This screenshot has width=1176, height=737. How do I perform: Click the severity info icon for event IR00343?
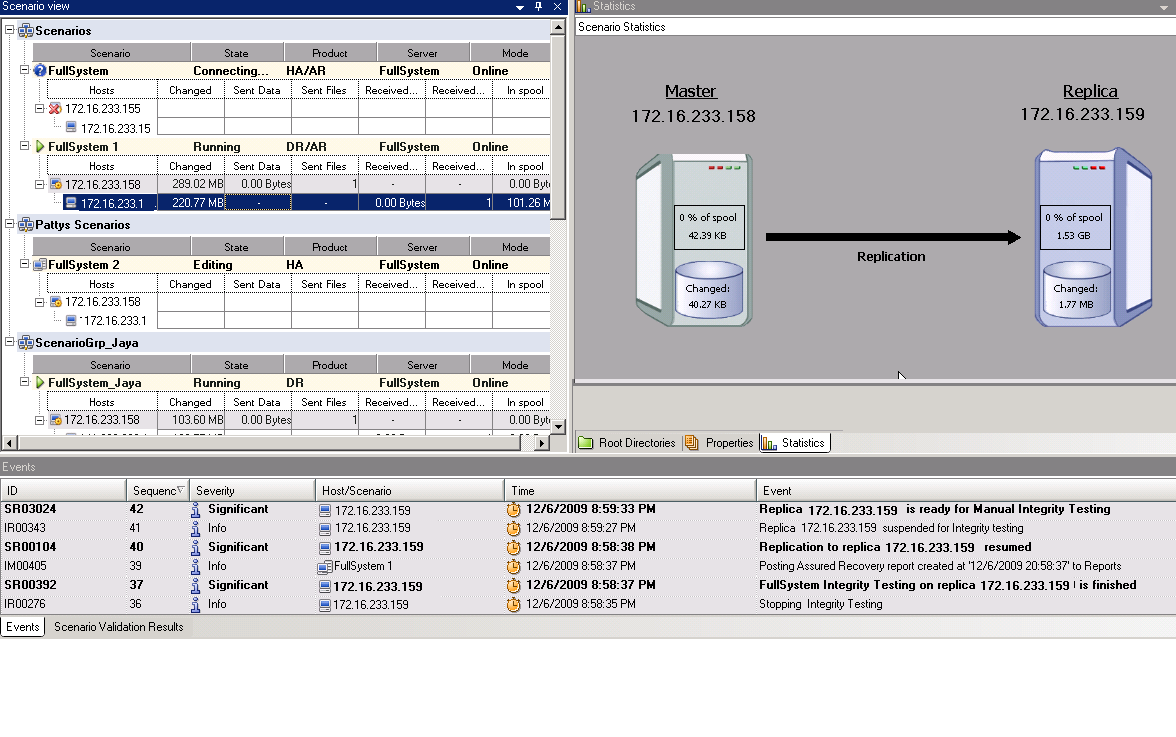point(196,528)
